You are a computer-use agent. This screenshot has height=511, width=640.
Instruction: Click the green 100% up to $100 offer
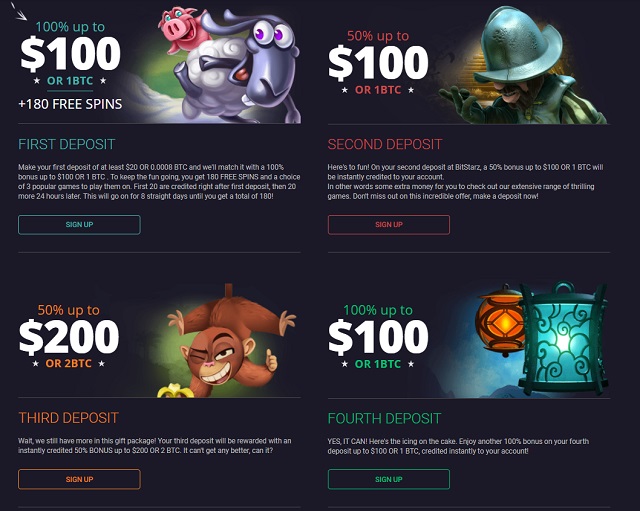click(378, 336)
